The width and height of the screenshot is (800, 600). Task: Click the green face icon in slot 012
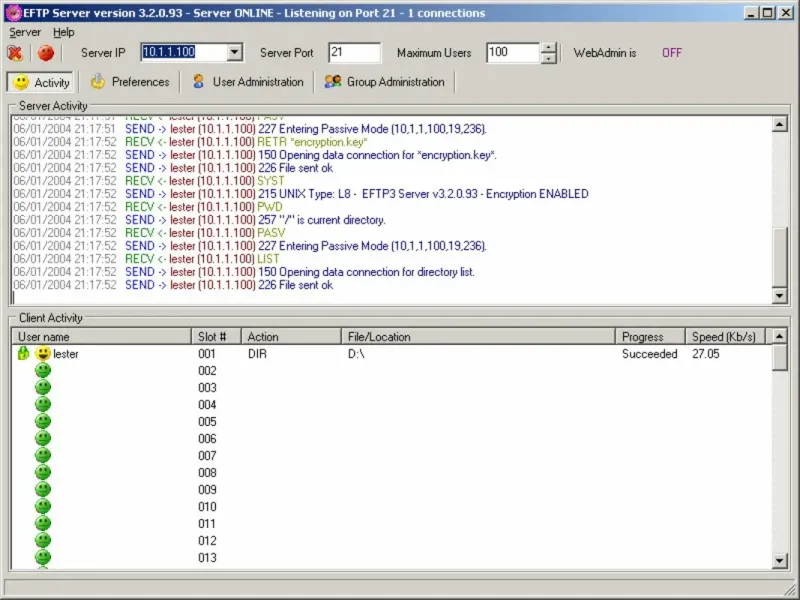43,540
